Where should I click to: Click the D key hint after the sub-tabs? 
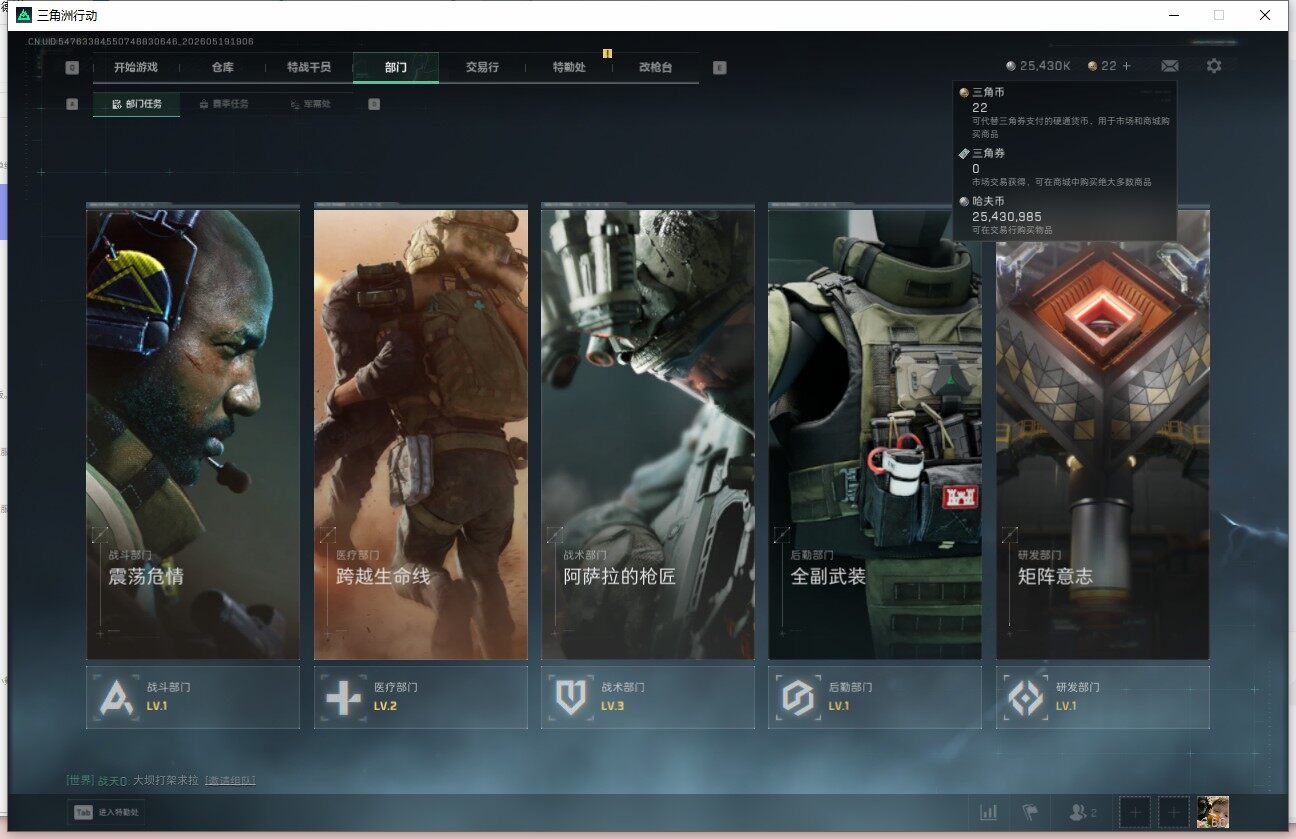(374, 103)
